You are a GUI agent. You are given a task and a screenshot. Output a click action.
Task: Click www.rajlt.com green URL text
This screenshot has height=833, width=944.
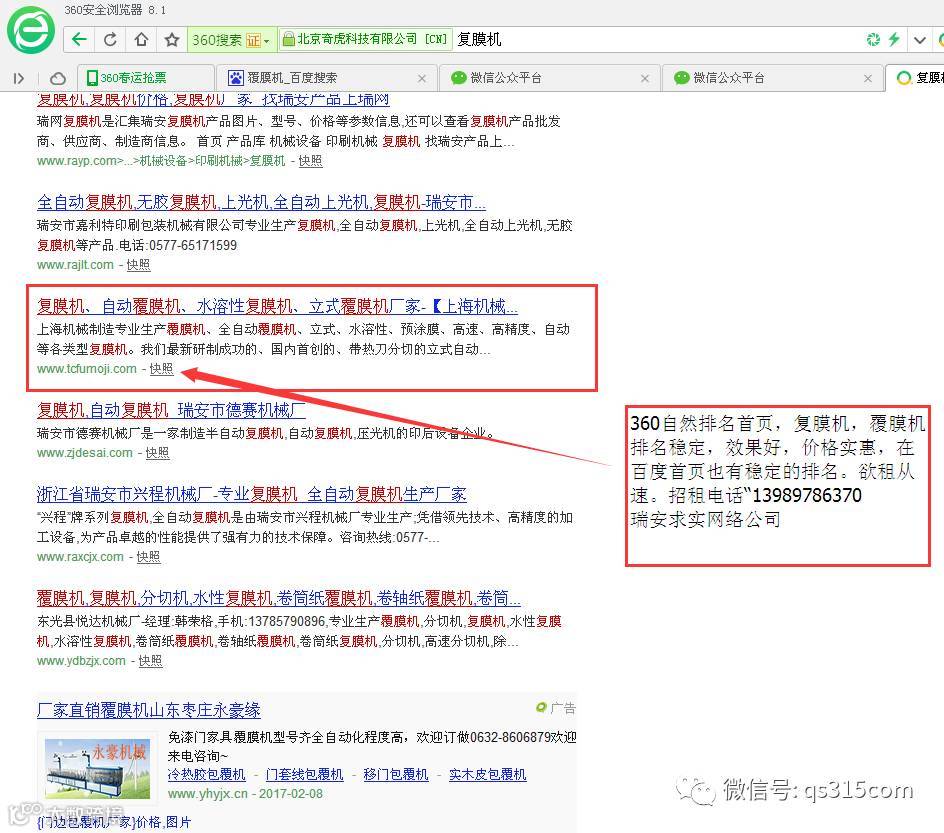pyautogui.click(x=75, y=265)
